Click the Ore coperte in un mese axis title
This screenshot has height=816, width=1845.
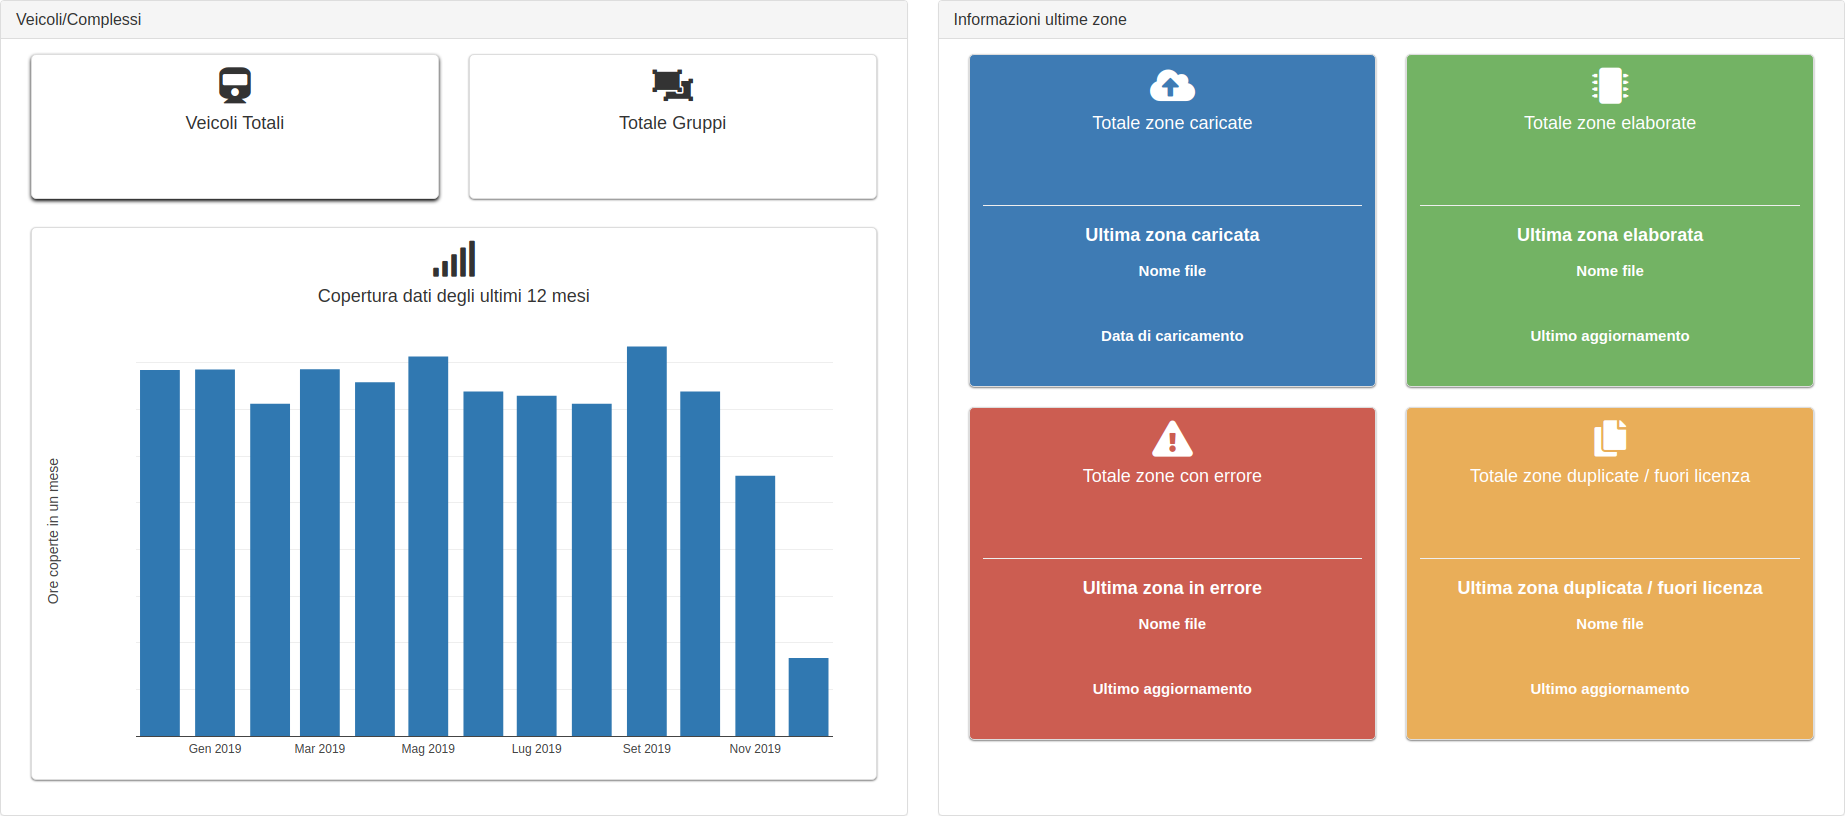[53, 531]
